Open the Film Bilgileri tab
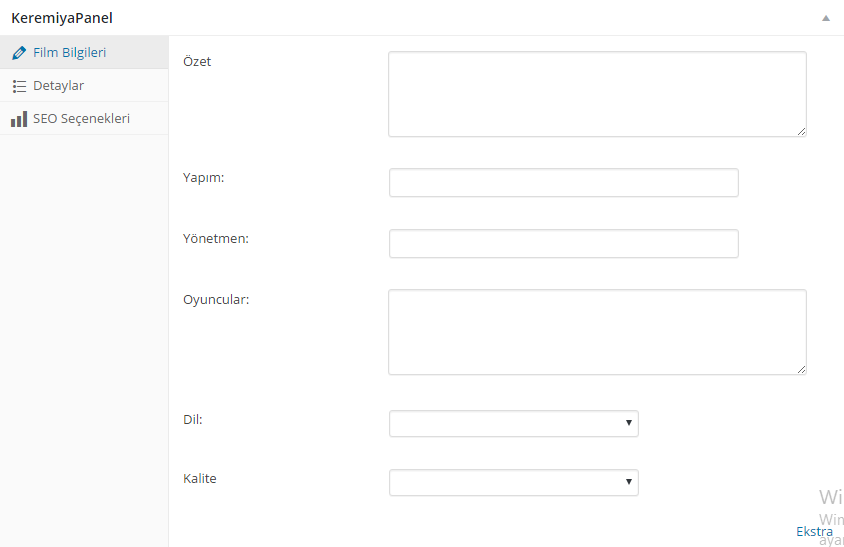Viewport: 844px width, 547px height. click(x=84, y=52)
